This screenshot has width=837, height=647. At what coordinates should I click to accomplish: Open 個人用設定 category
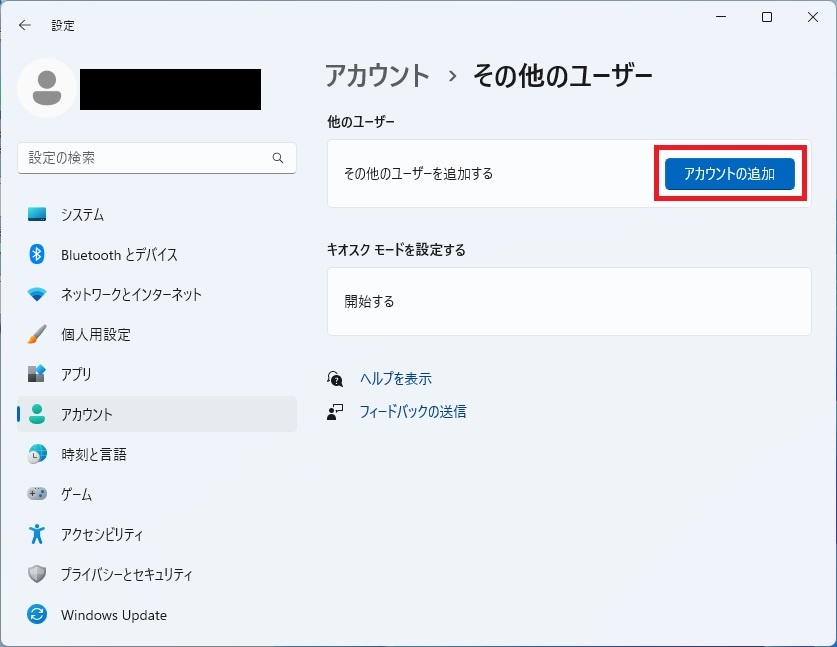click(157, 334)
